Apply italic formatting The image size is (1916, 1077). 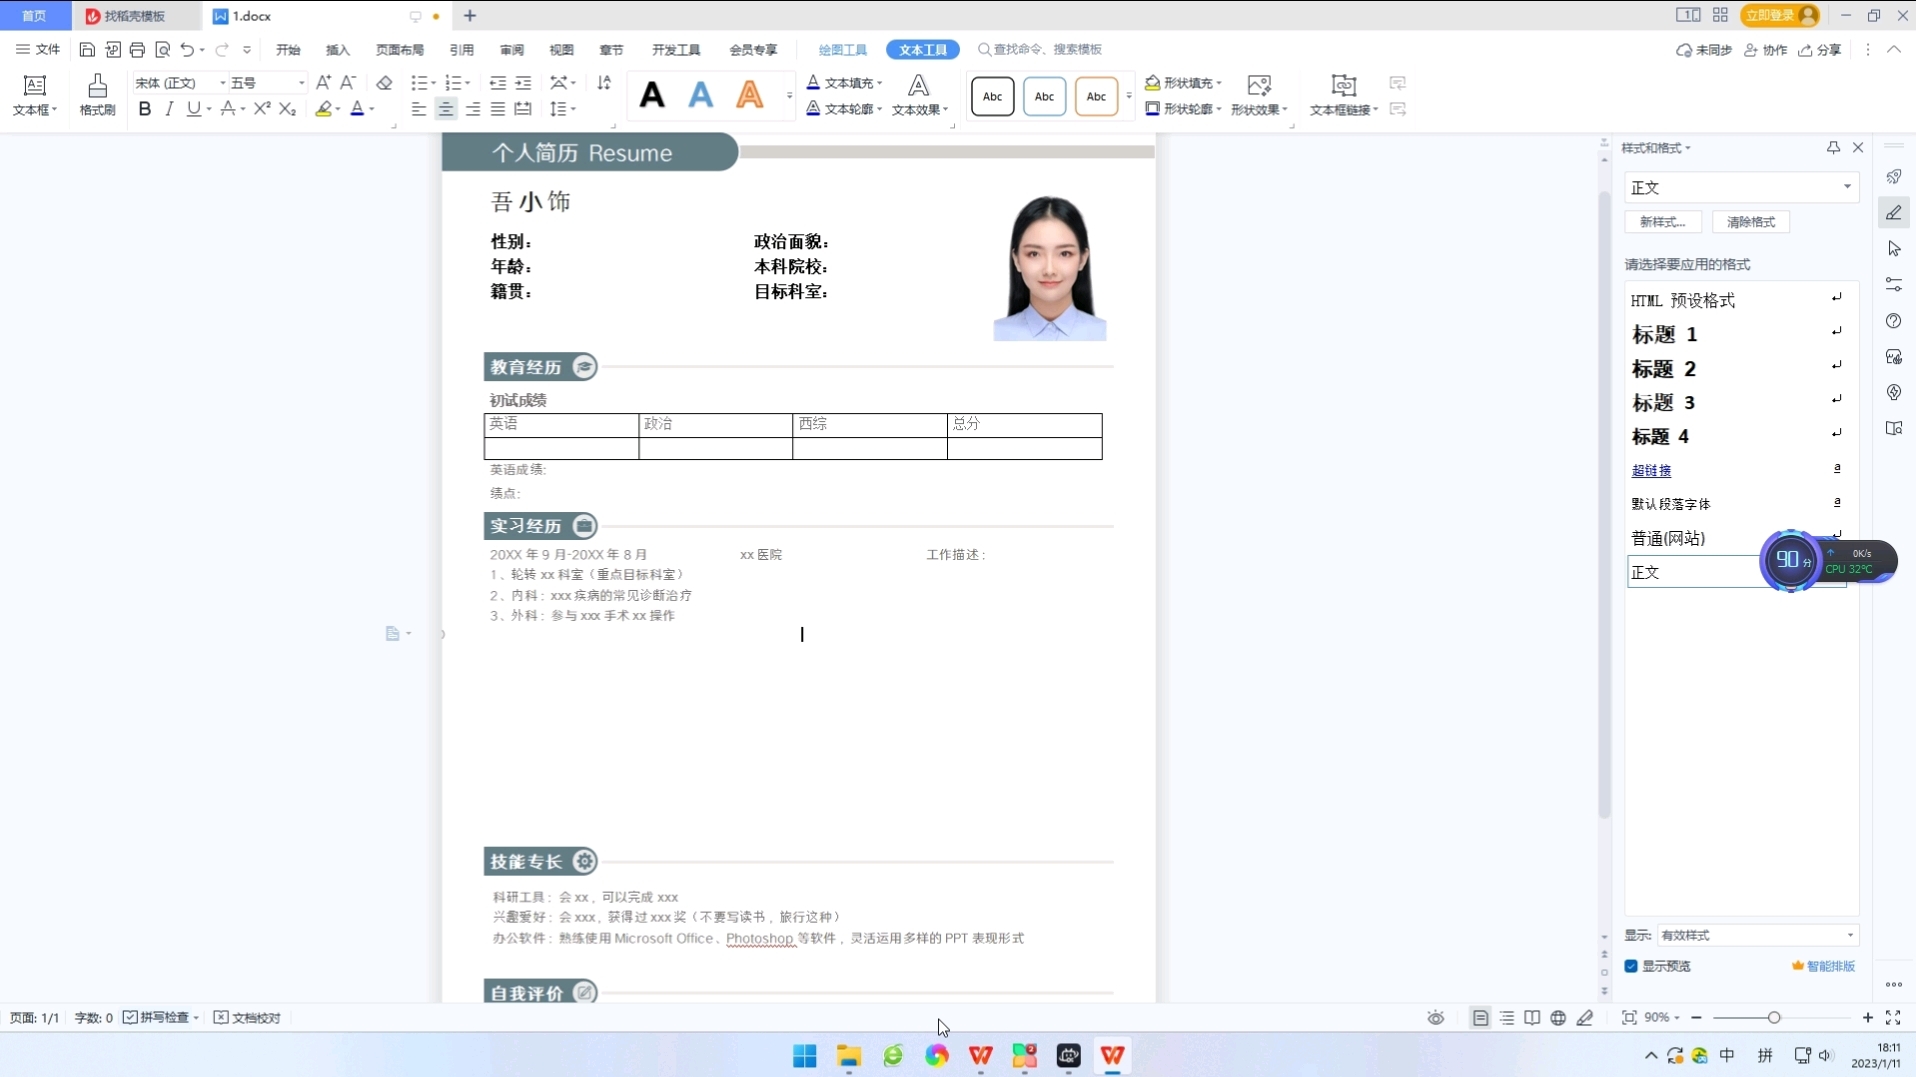tap(168, 109)
